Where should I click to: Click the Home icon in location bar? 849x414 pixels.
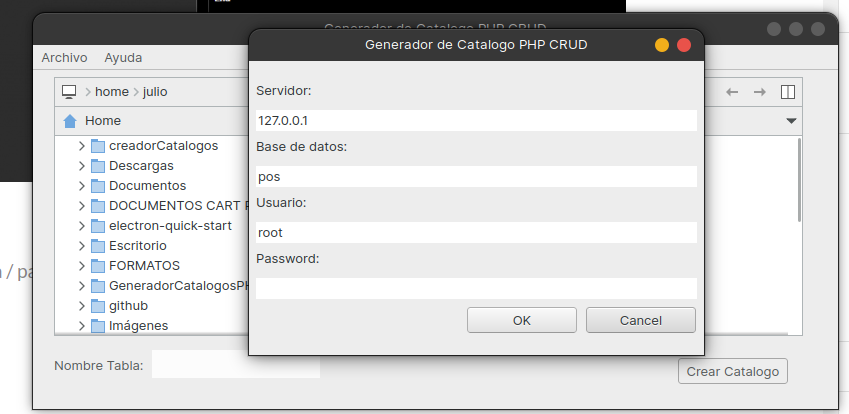[70, 121]
